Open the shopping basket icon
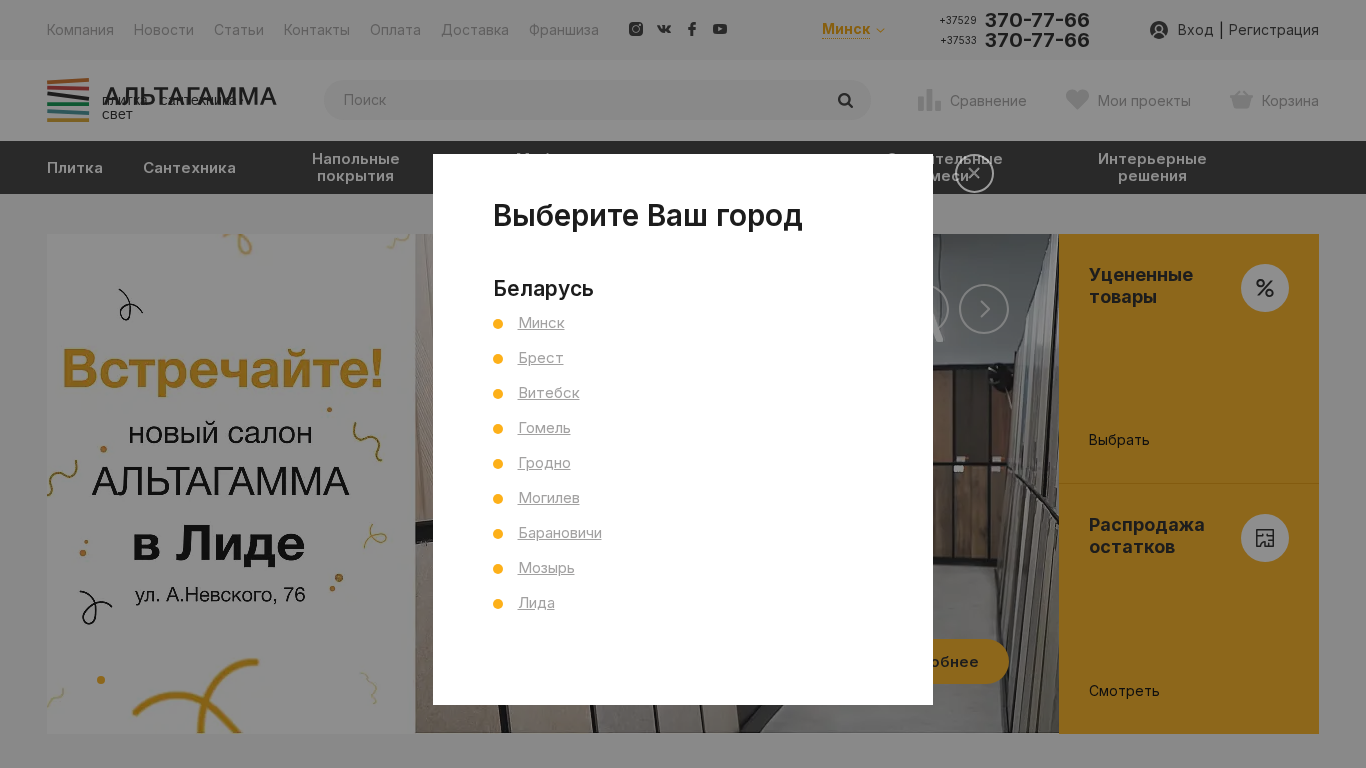This screenshot has height=768, width=1366. tap(1241, 100)
